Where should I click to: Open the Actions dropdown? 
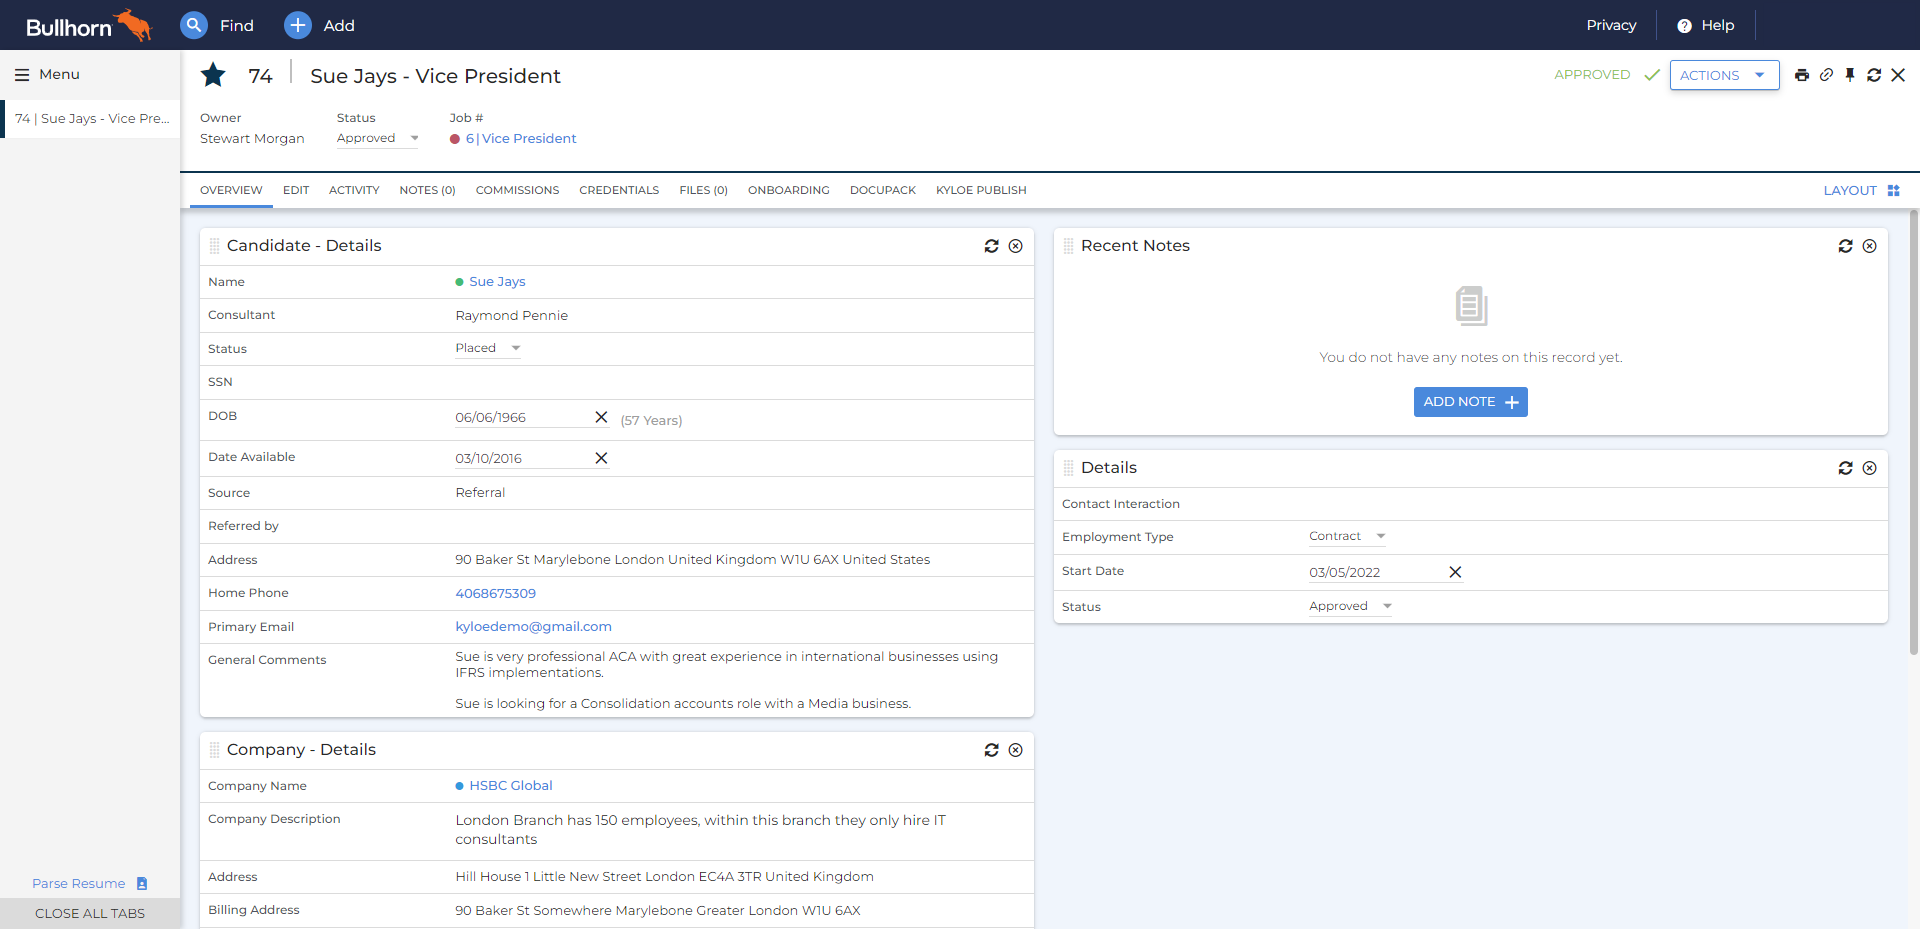tap(1724, 75)
